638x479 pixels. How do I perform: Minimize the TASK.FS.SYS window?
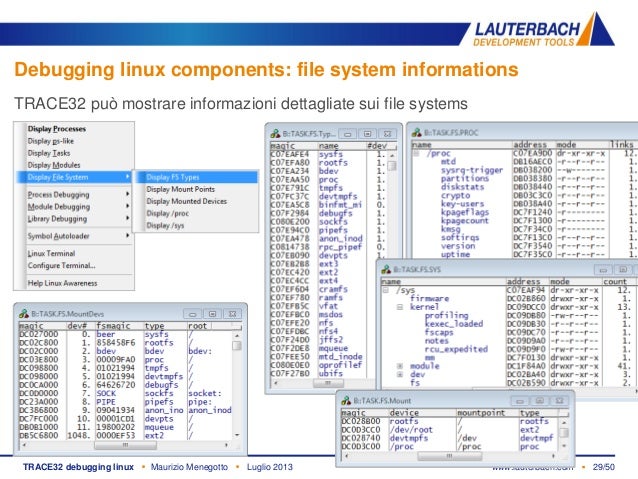603,269
